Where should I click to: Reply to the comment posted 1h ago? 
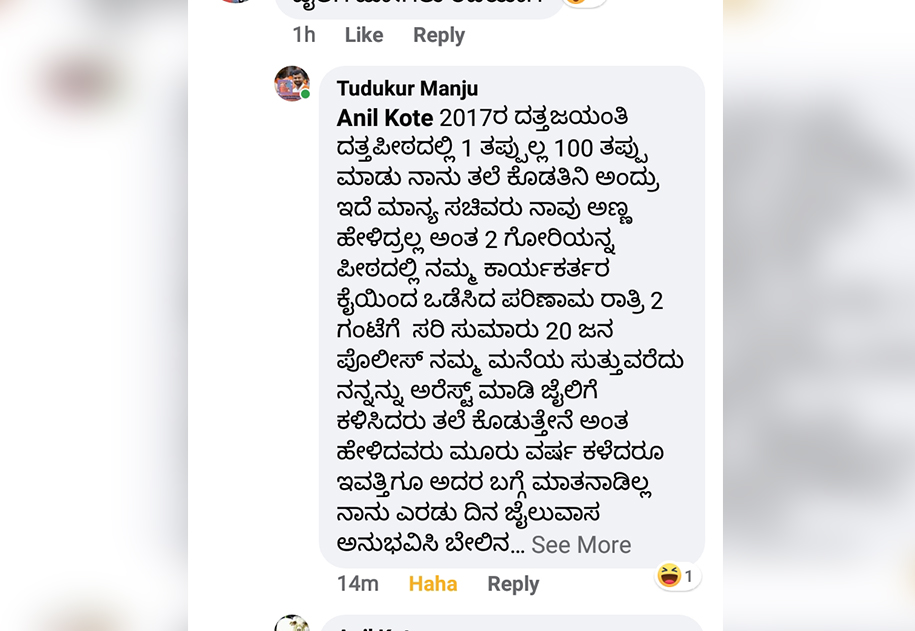coord(439,35)
